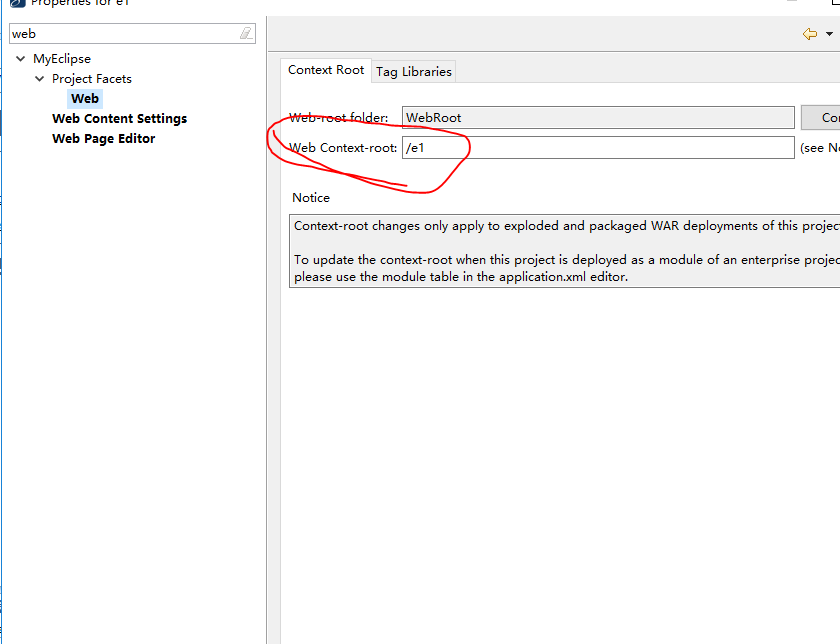The image size is (840, 644).
Task: Click the Web Context-root field containing /e1
Action: [598, 147]
